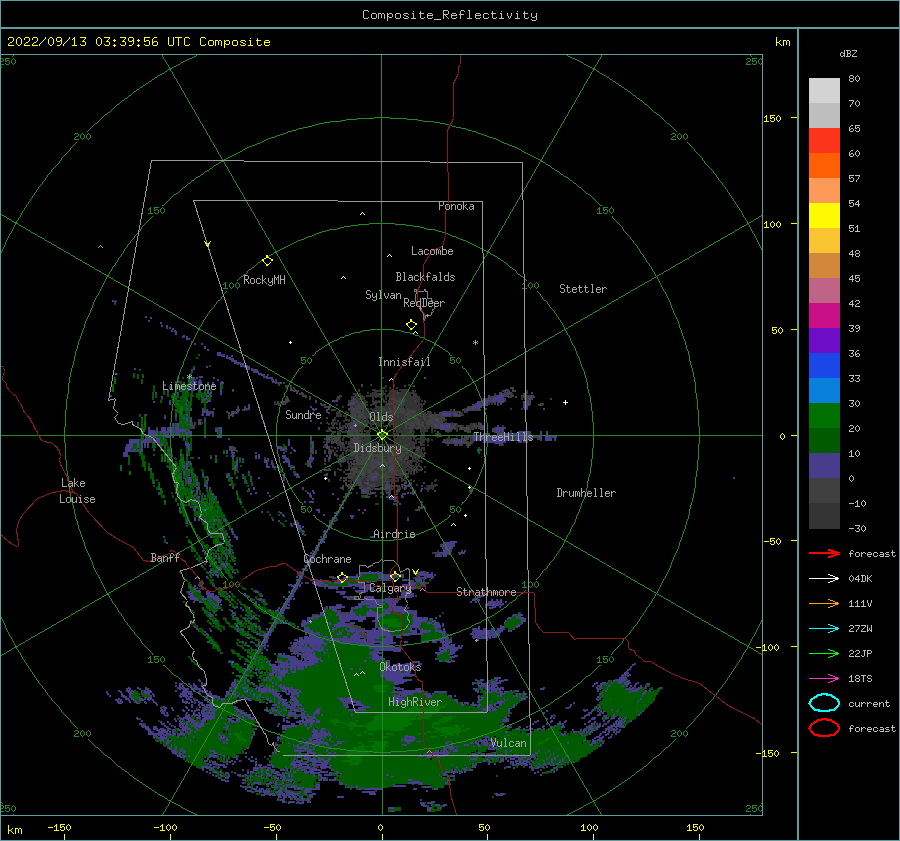Click the 36 dBZ purple color swatch
This screenshot has width=900, height=841.
click(824, 340)
